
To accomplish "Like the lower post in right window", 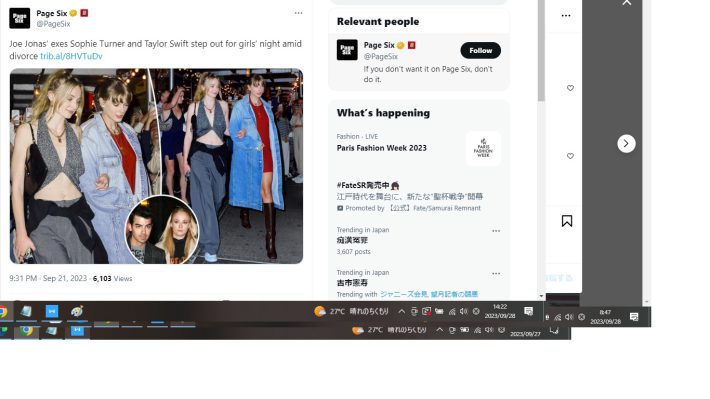I will tap(570, 156).
